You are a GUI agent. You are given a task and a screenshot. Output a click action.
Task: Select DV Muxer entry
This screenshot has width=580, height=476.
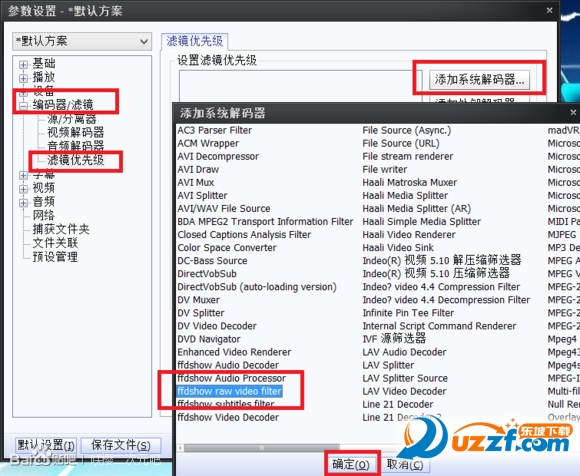click(198, 300)
